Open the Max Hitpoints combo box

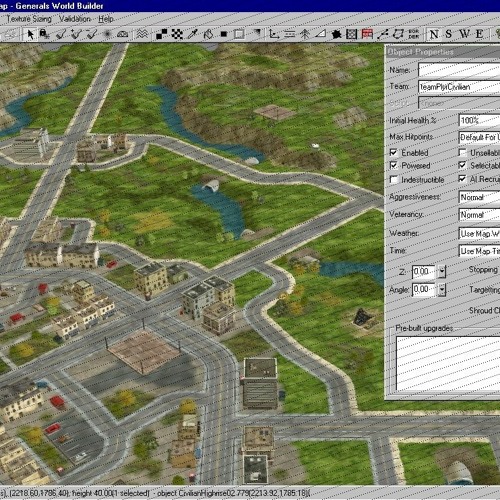[x=479, y=137]
